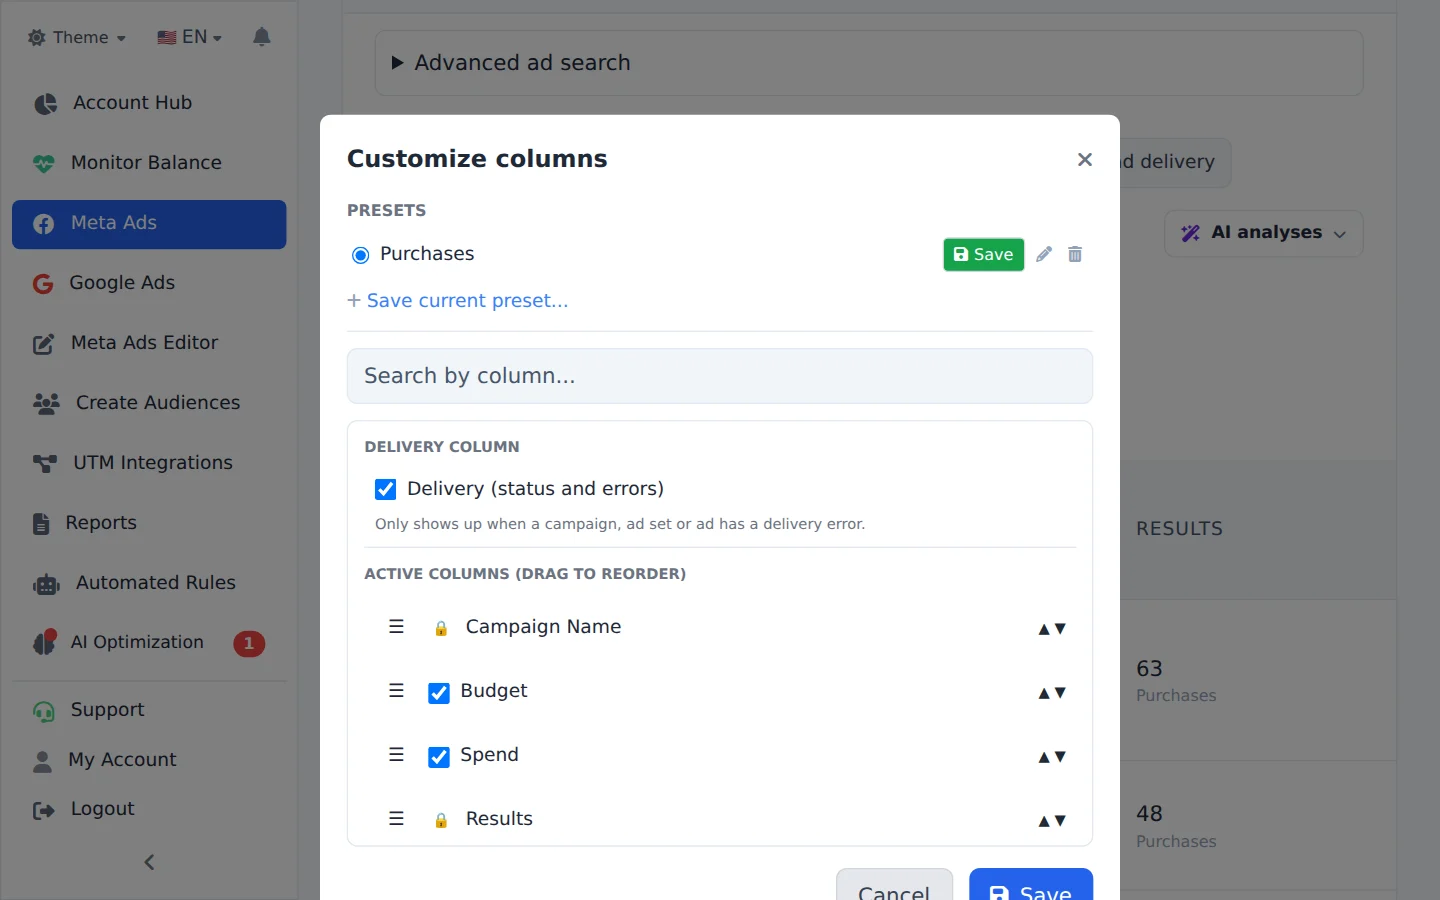Expand the Advanced ad search section
Screen dimensions: 1440x900
click(x=869, y=63)
